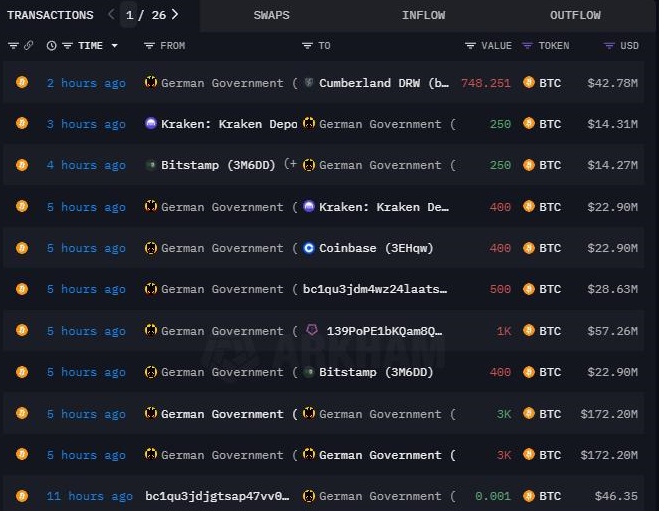Image resolution: width=659 pixels, height=511 pixels.
Task: Open the '3 hours ago' transaction link
Action: pos(86,124)
